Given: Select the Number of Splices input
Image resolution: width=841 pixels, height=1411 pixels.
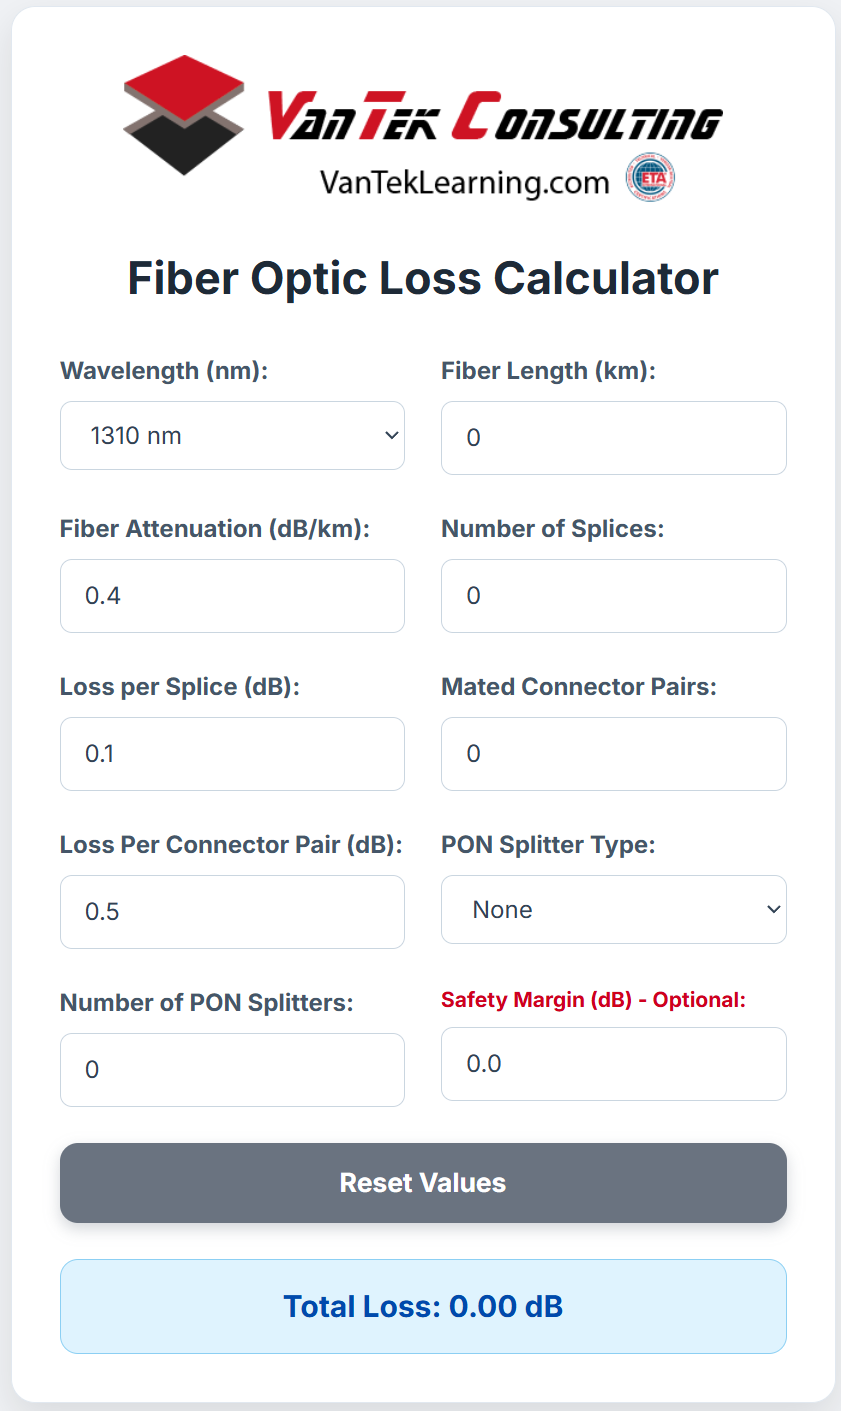Looking at the screenshot, I should click(x=613, y=596).
